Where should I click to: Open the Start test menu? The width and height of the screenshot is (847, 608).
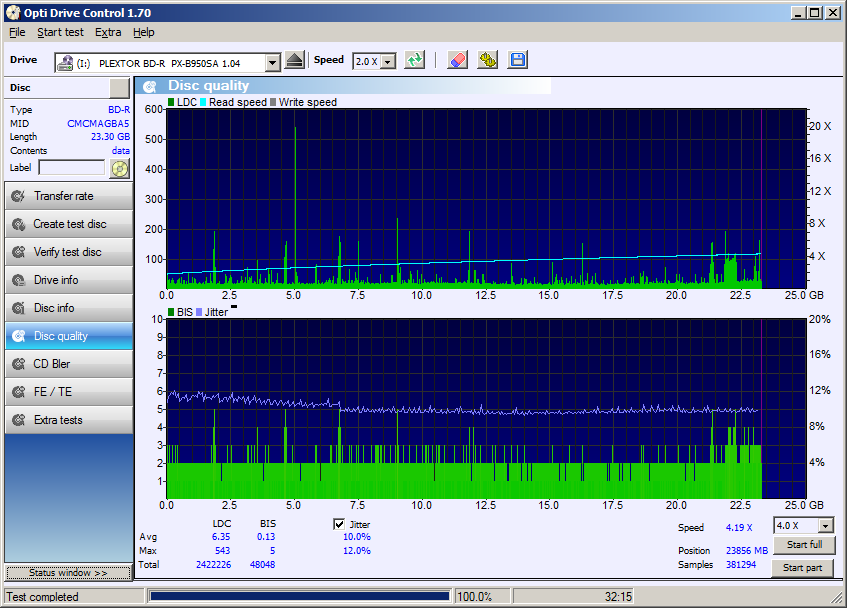coord(60,32)
